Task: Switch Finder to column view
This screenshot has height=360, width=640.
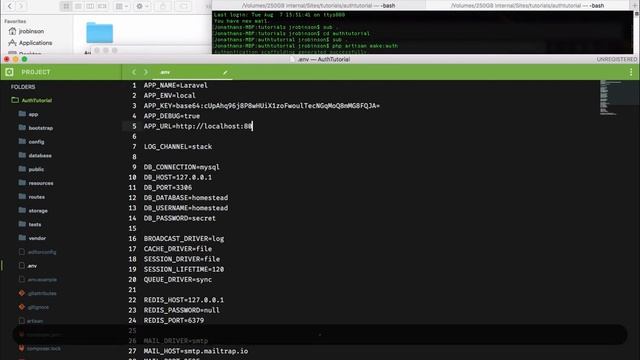Action: (x=90, y=6)
